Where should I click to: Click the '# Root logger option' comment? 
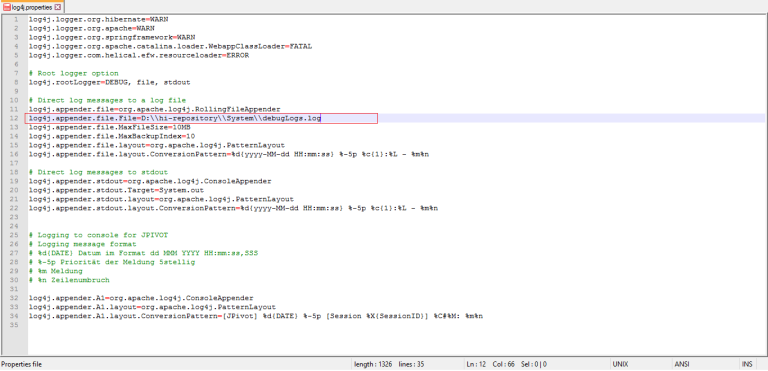(x=73, y=74)
